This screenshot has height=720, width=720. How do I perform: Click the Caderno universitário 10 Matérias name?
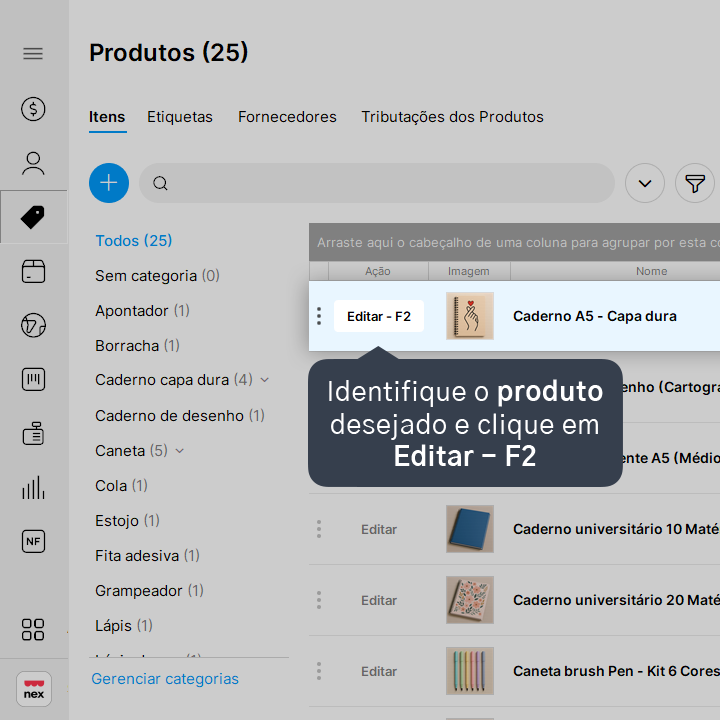(616, 529)
